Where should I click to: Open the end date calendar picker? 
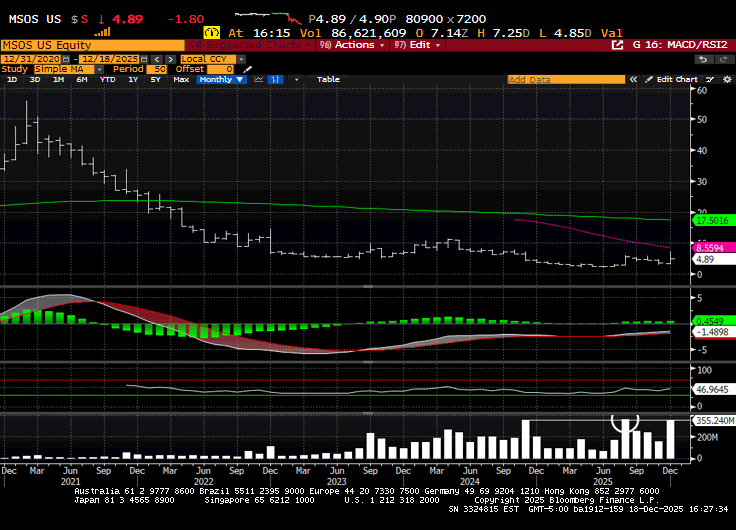144,59
